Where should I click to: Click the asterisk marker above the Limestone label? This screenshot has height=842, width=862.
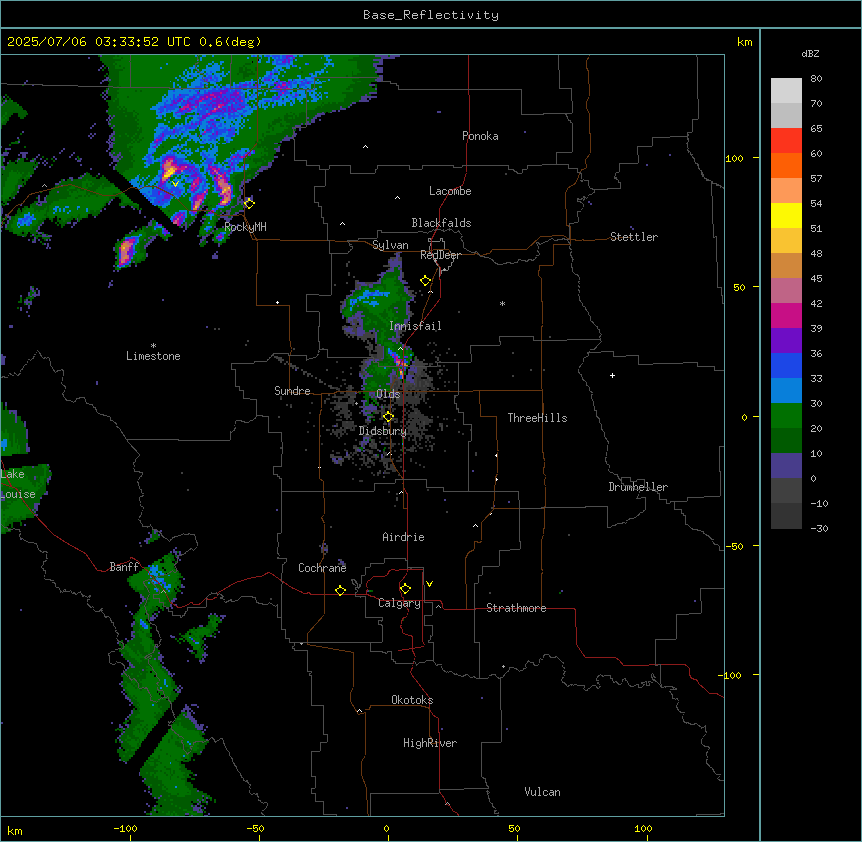pos(153,346)
